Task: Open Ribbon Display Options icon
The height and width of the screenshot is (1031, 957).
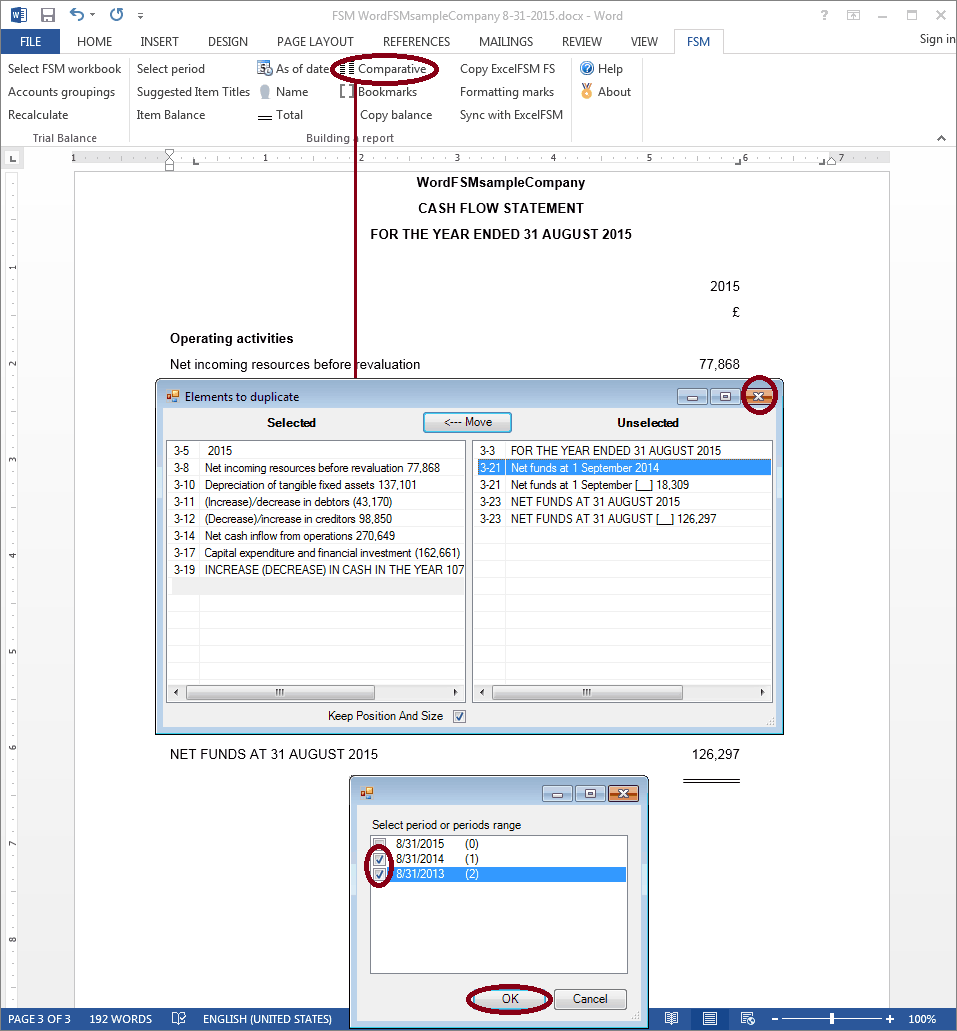Action: (x=853, y=15)
